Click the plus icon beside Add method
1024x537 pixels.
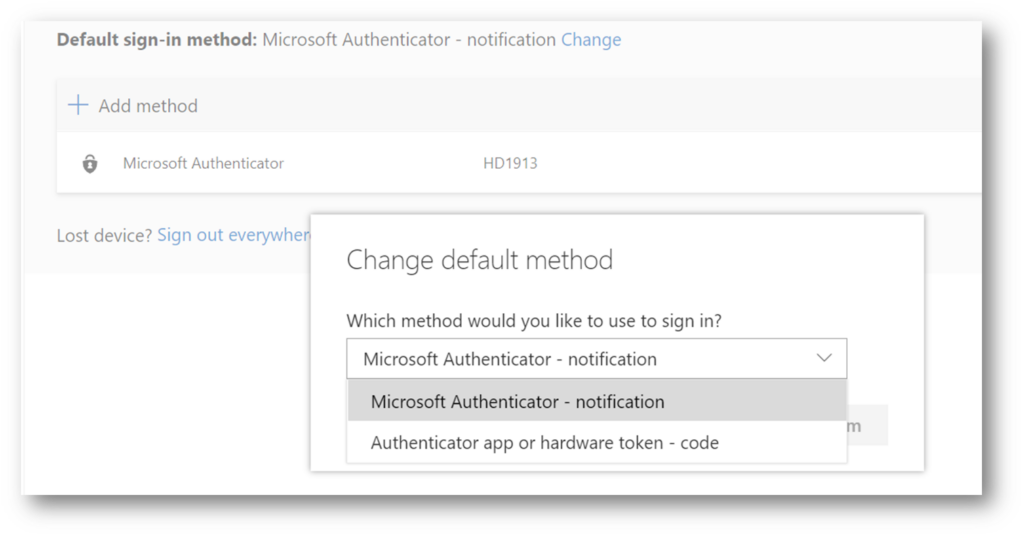click(x=78, y=105)
